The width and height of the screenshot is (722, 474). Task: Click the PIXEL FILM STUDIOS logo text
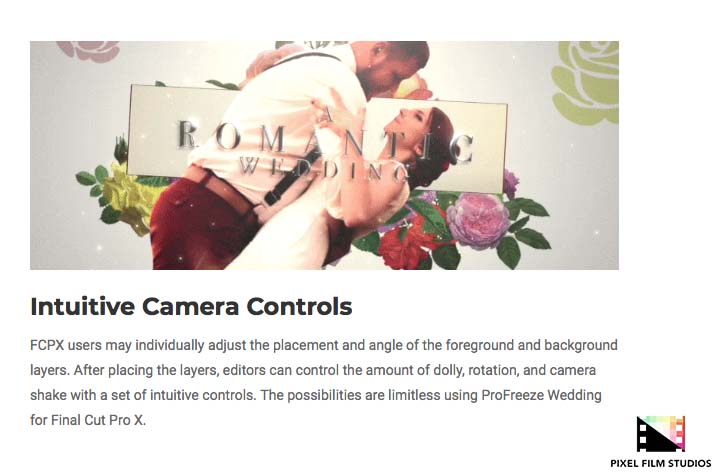pyautogui.click(x=661, y=463)
